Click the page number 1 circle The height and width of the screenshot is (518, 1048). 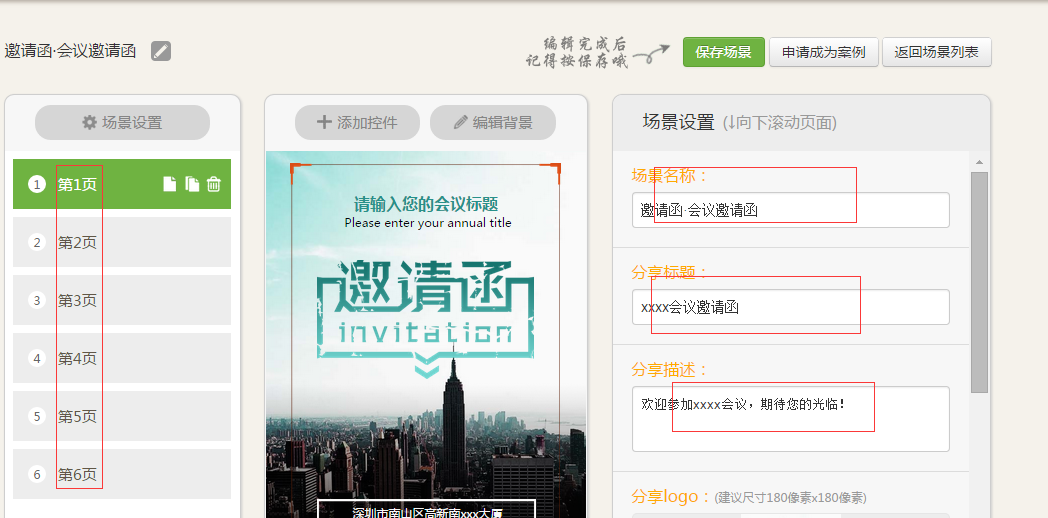pyautogui.click(x=37, y=184)
